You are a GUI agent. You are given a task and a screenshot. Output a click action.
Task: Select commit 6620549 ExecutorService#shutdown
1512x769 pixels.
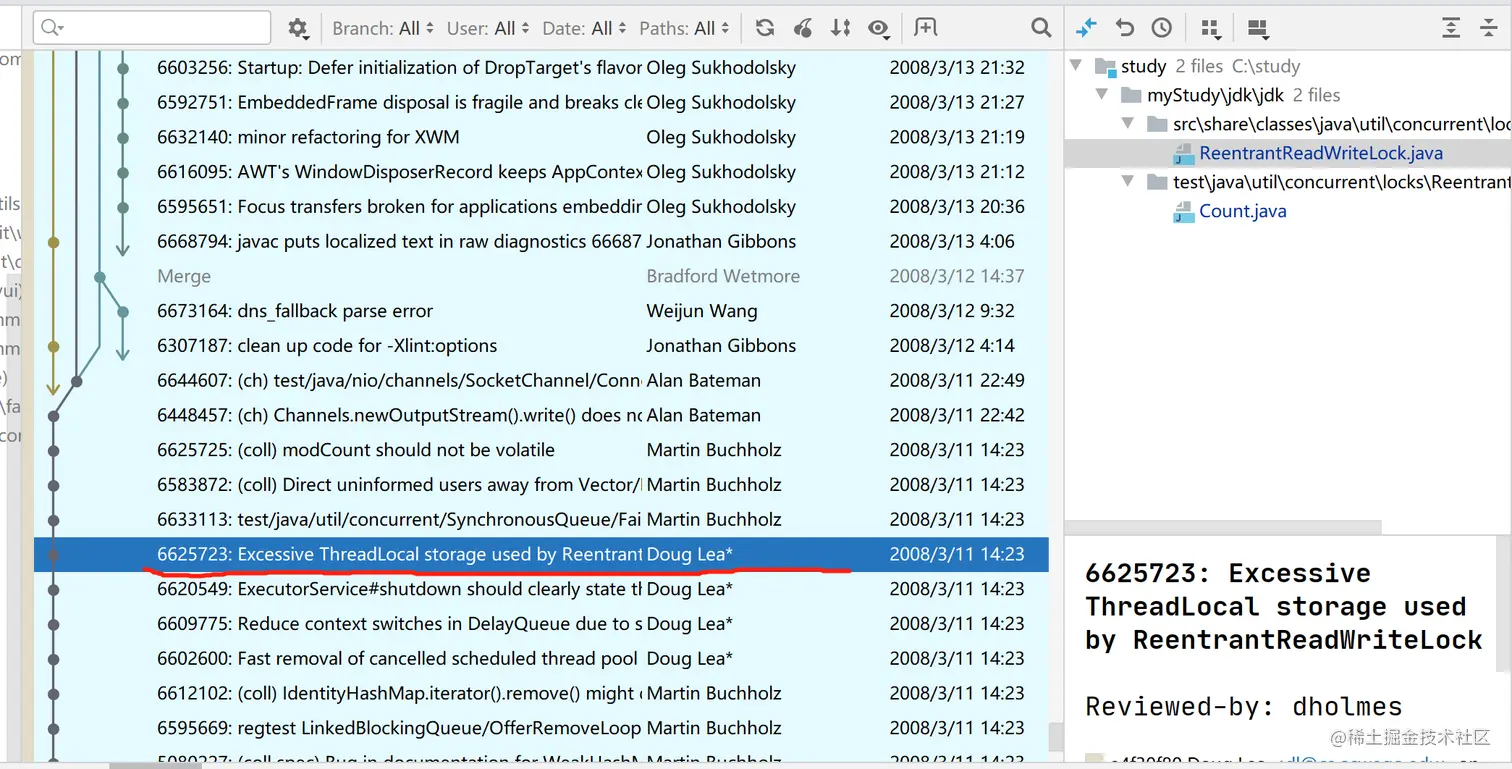(541, 589)
